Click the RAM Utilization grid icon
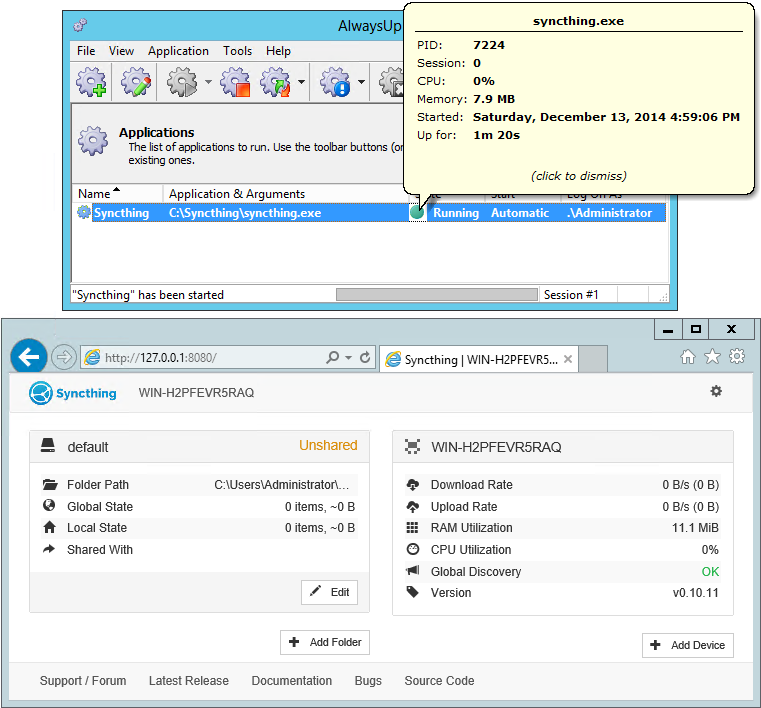 pyautogui.click(x=412, y=527)
